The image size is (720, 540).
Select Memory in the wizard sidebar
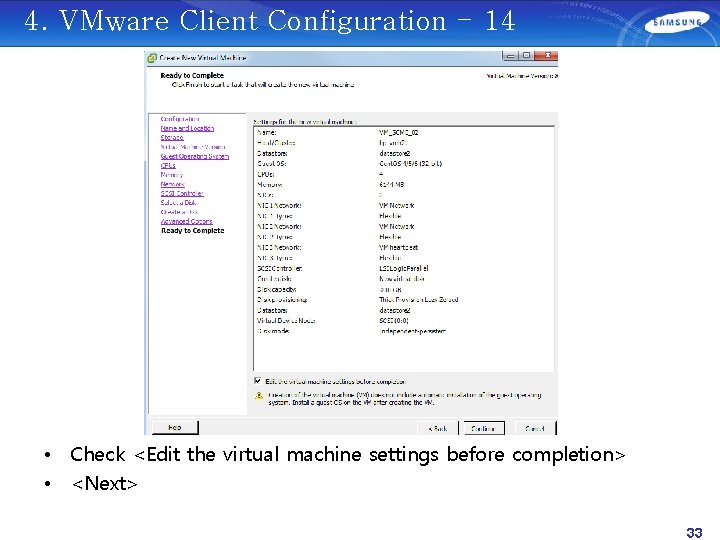coord(172,174)
